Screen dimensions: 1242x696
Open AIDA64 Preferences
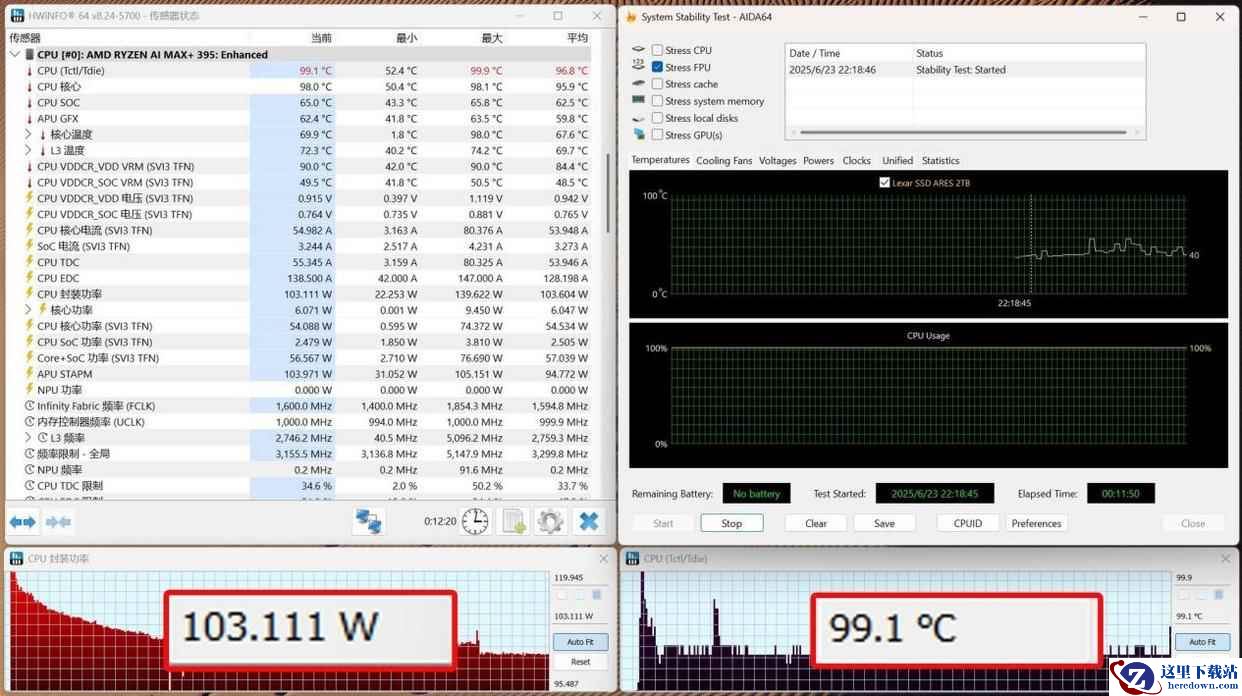1036,523
